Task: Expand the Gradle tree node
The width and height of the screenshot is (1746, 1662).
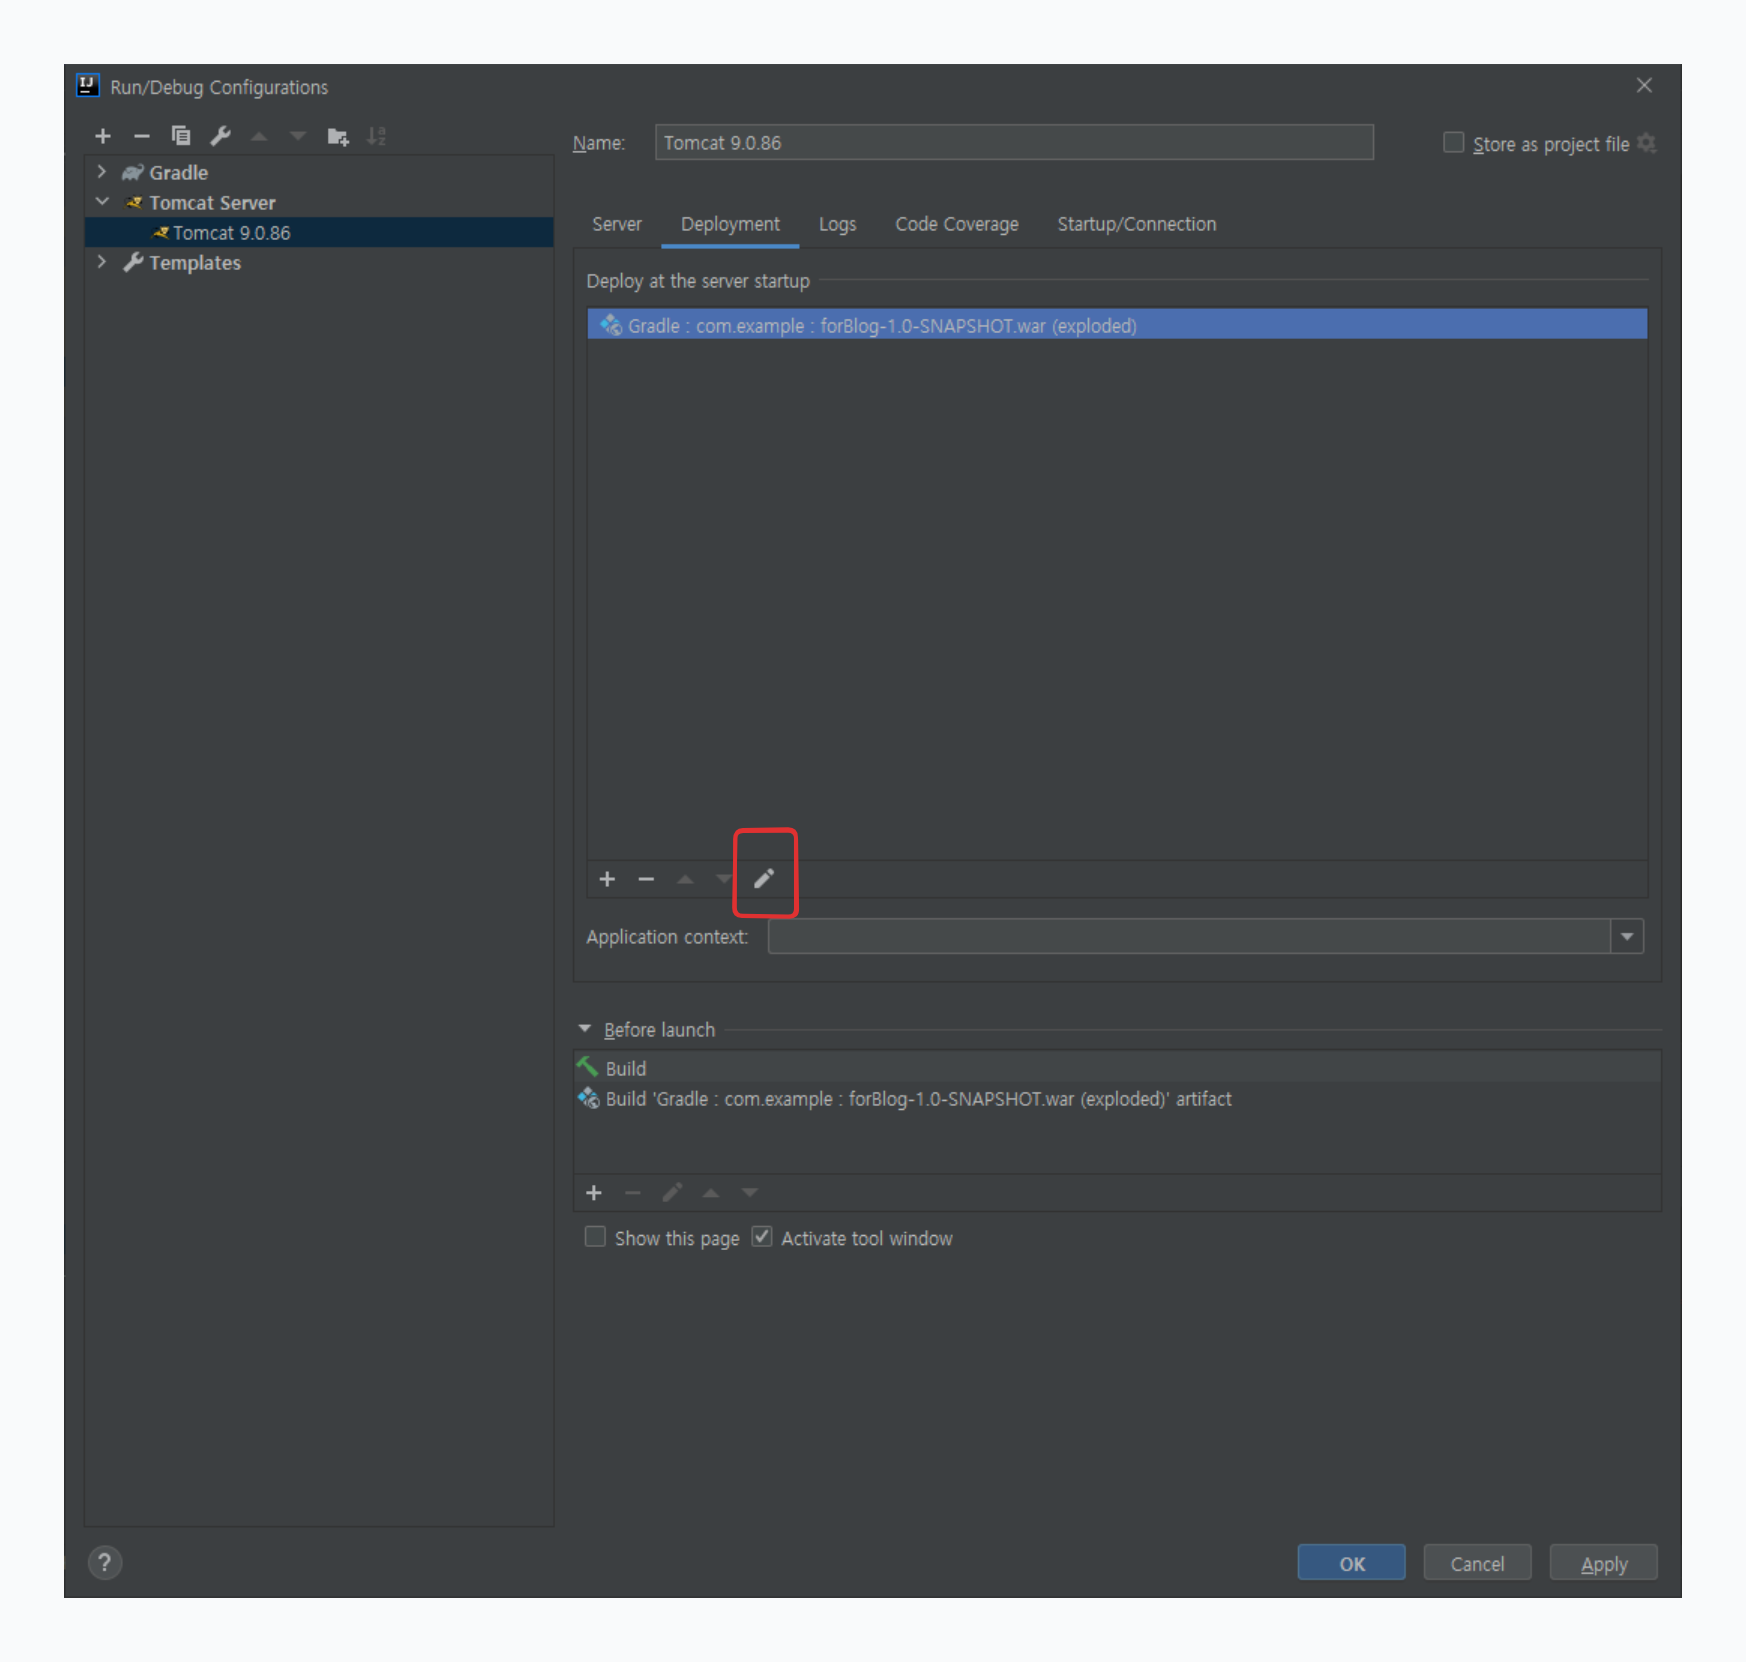Action: [102, 172]
